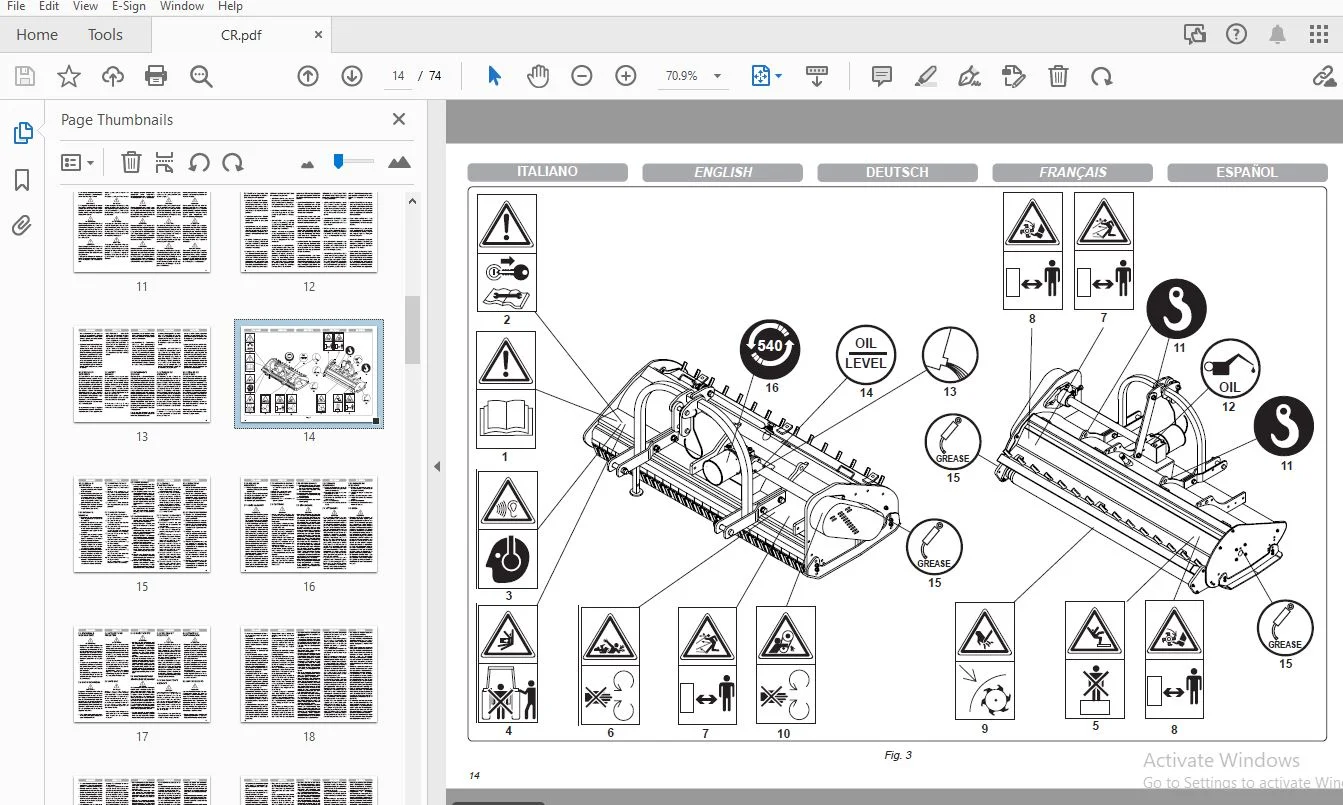The height and width of the screenshot is (805, 1343).
Task: Collapse the navigation pane arrow
Action: [436, 466]
